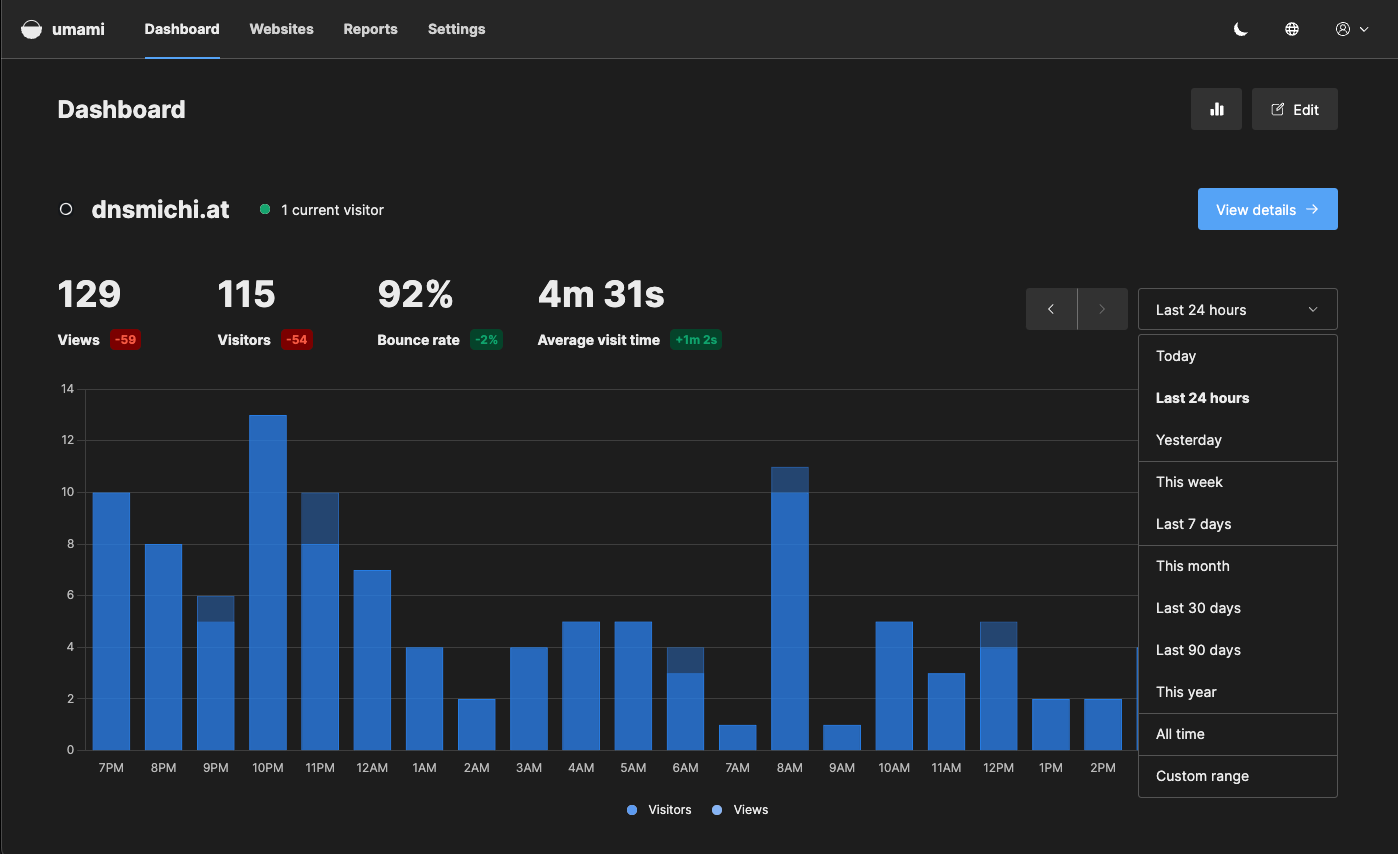Select Yesterday from the date list

(1188, 440)
